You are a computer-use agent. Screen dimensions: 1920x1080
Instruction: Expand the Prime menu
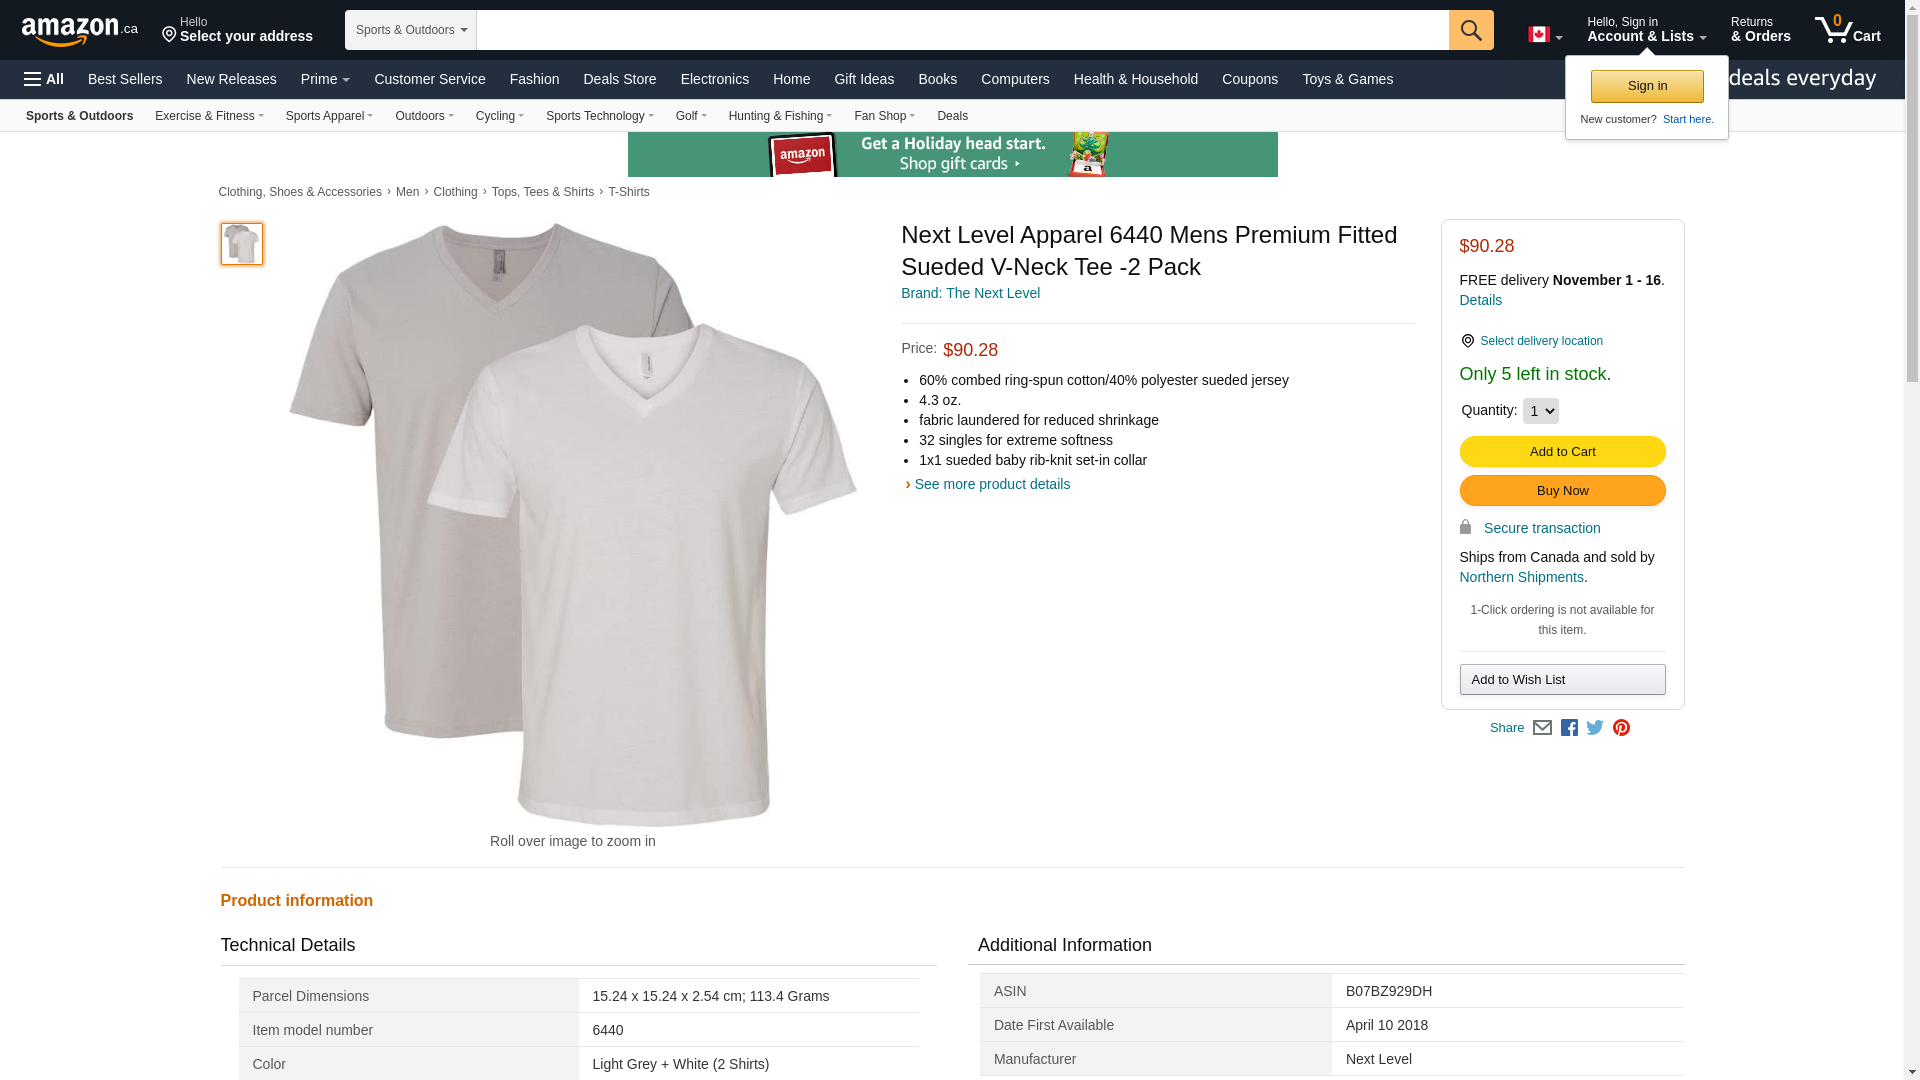[325, 79]
